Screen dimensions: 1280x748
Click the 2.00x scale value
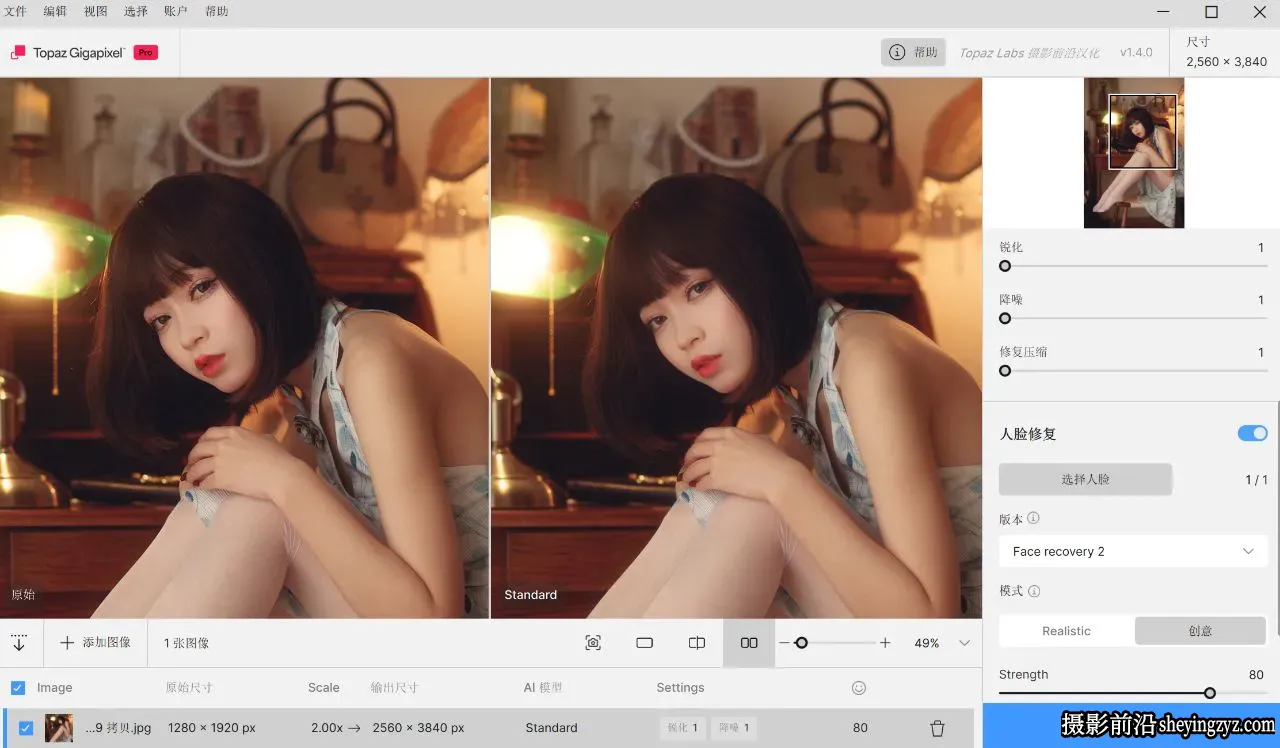327,728
